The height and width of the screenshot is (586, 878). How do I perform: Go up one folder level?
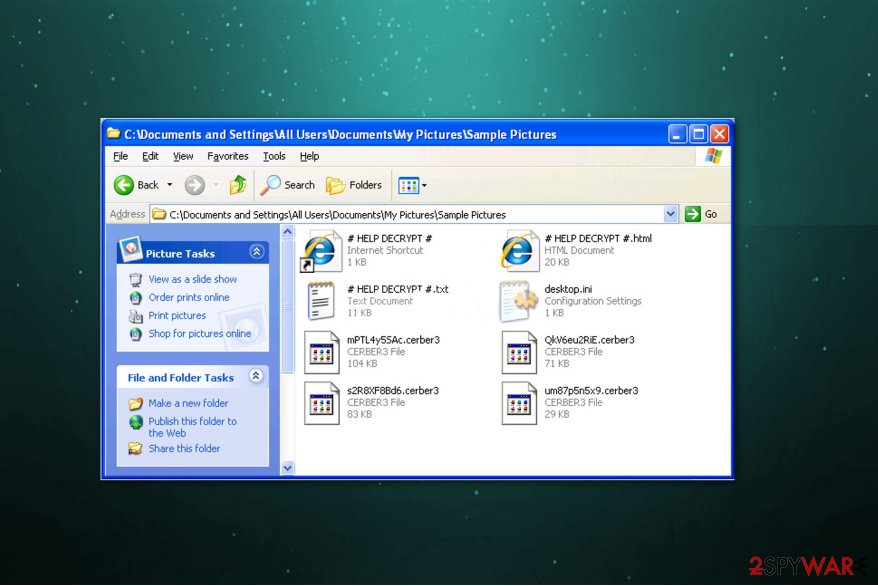tap(238, 185)
